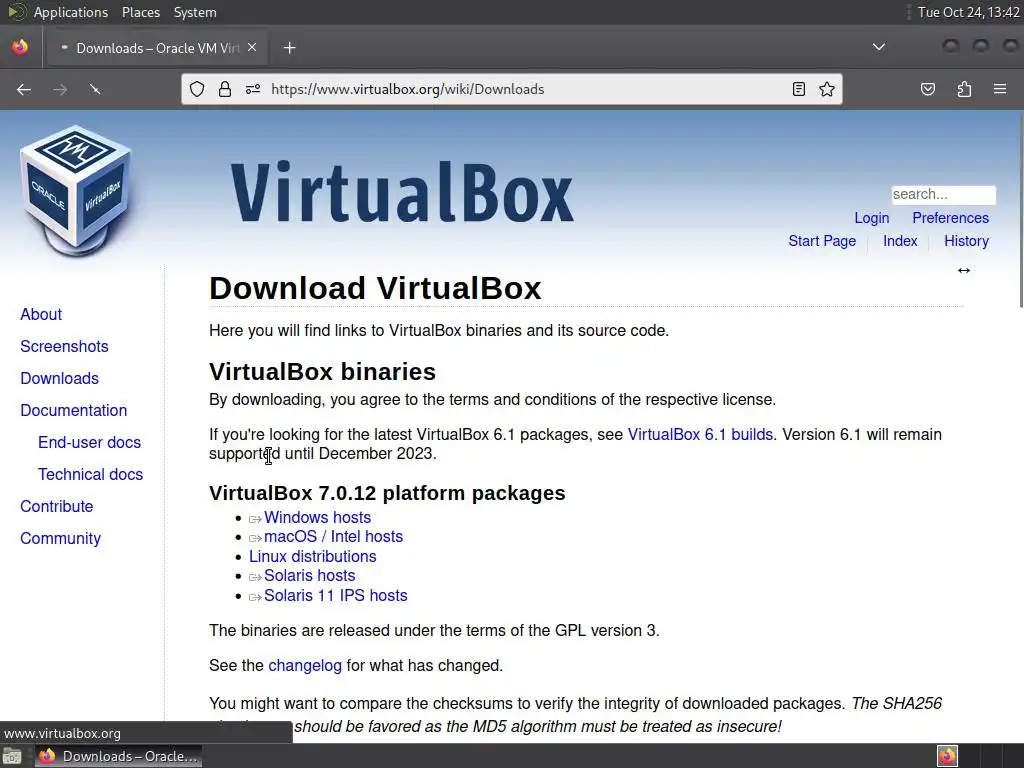The height and width of the screenshot is (768, 1024).
Task: Go to Start Page link
Action: click(822, 241)
